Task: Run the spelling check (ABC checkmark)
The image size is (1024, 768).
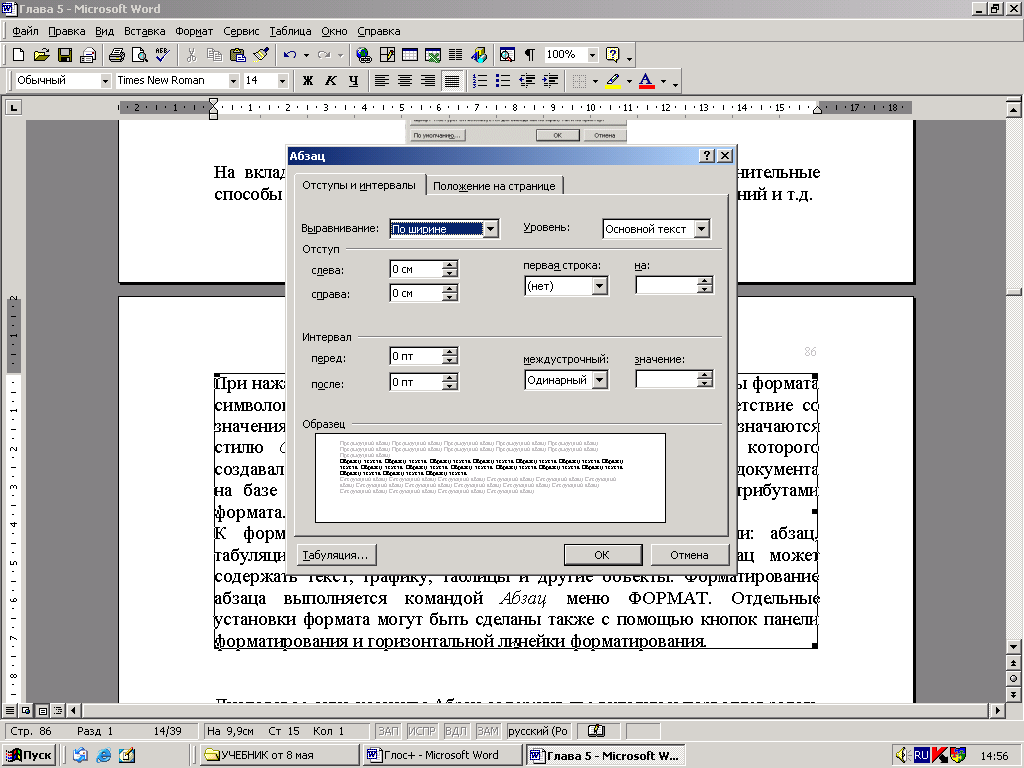Action: coord(163,55)
